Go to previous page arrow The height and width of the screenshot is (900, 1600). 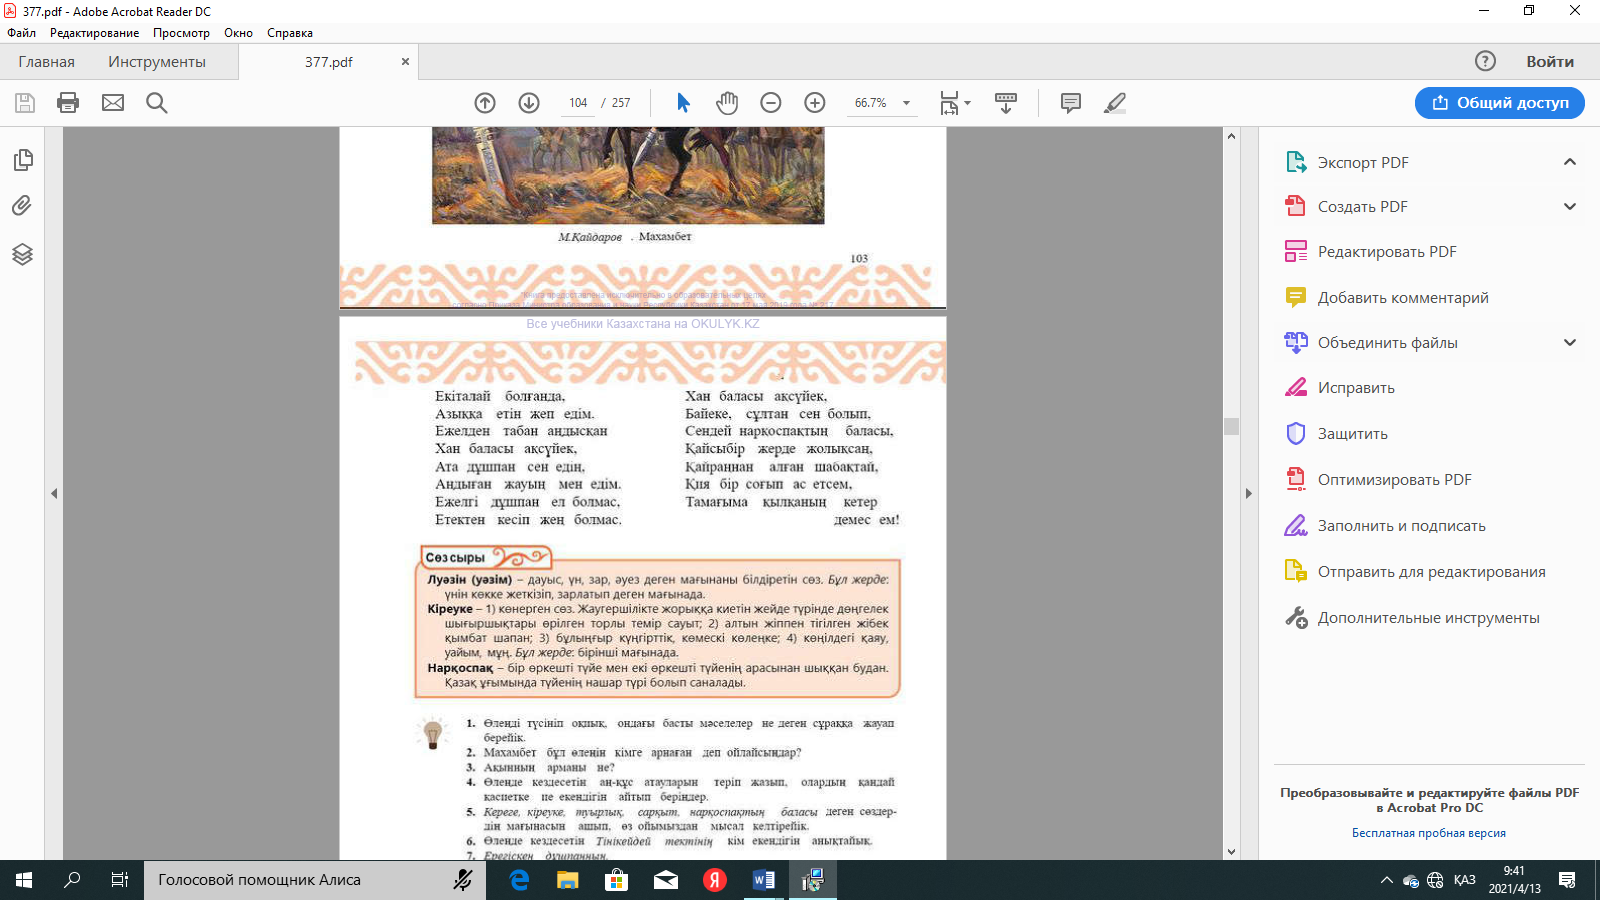point(485,103)
